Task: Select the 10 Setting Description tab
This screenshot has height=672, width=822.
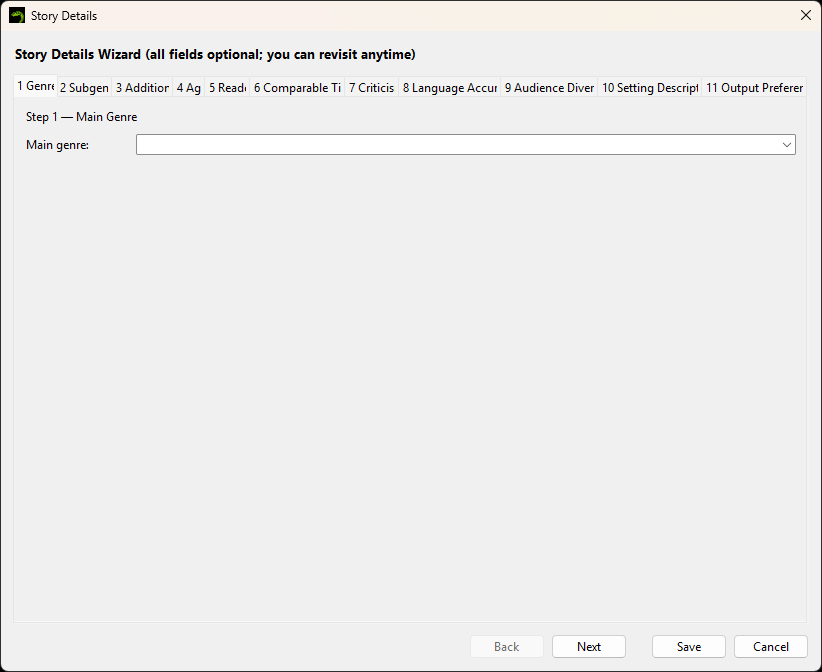Action: tap(649, 87)
